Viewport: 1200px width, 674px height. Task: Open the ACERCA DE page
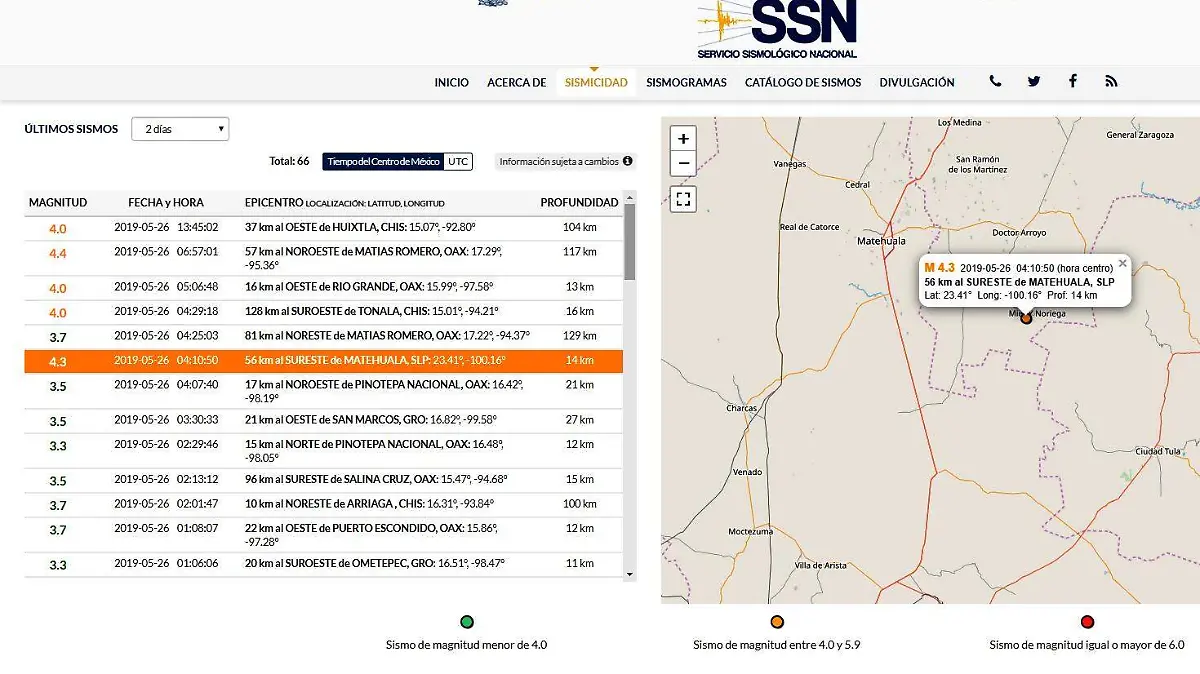point(516,83)
